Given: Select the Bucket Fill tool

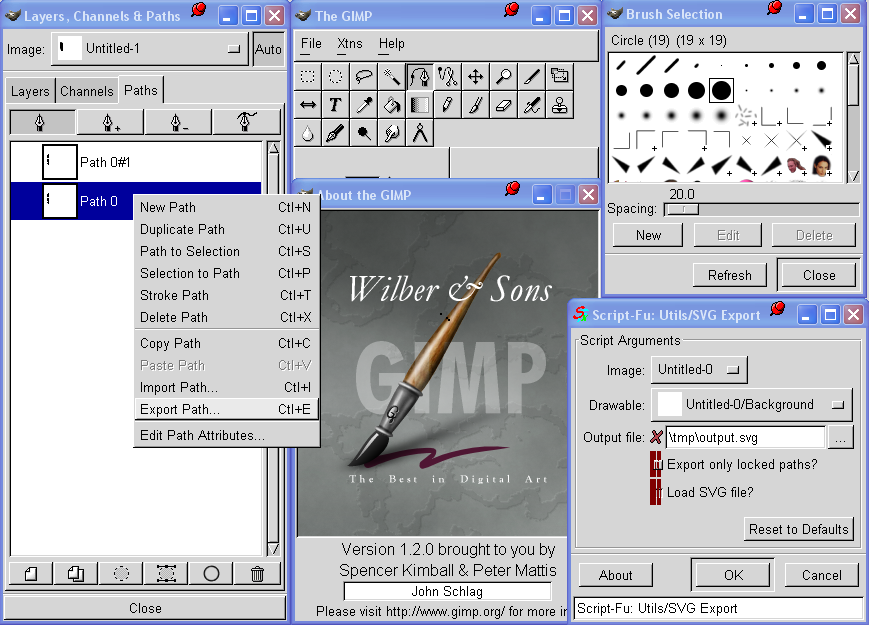Looking at the screenshot, I should [x=391, y=105].
